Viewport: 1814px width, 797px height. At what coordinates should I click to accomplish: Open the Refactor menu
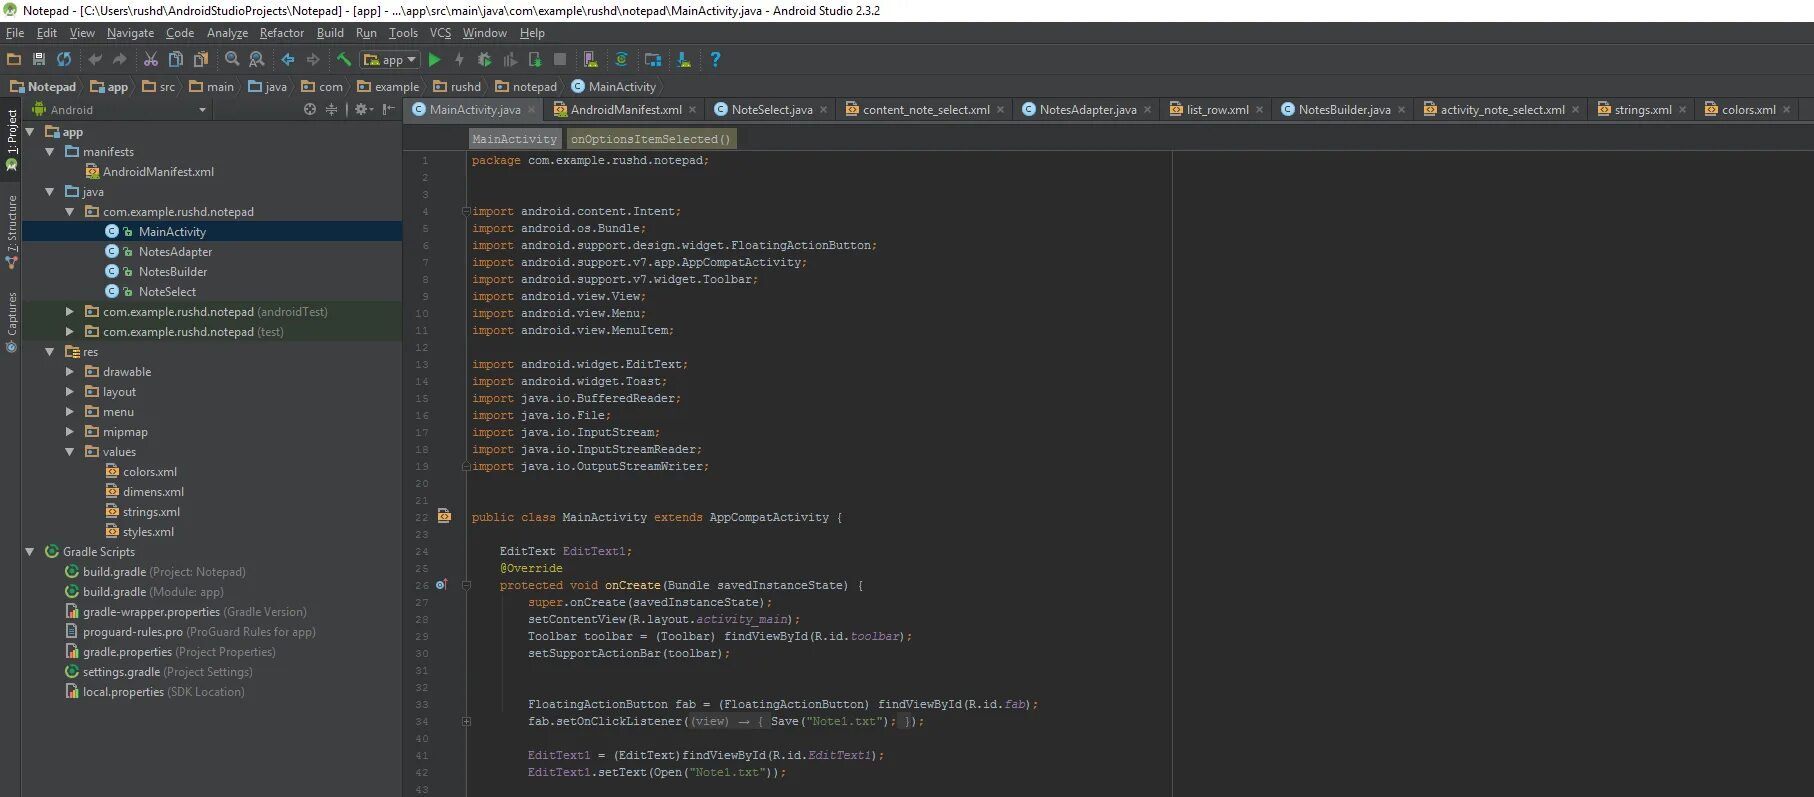coord(282,33)
